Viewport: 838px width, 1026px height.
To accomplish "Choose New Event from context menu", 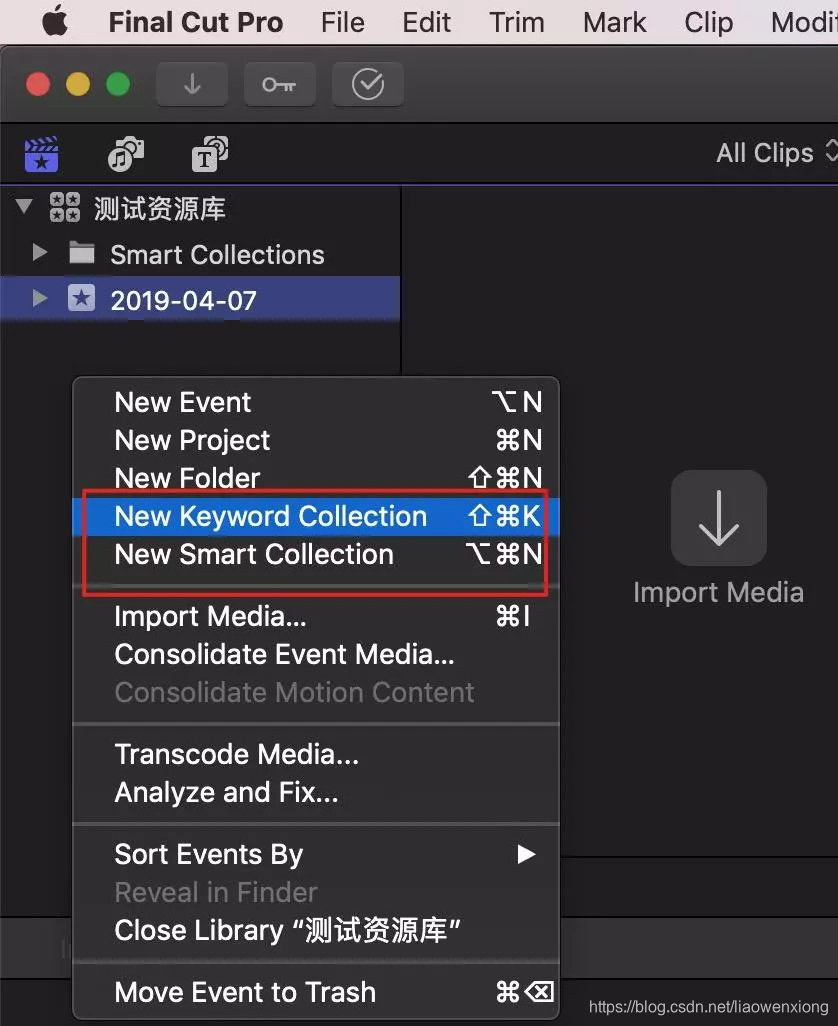I will pos(316,402).
